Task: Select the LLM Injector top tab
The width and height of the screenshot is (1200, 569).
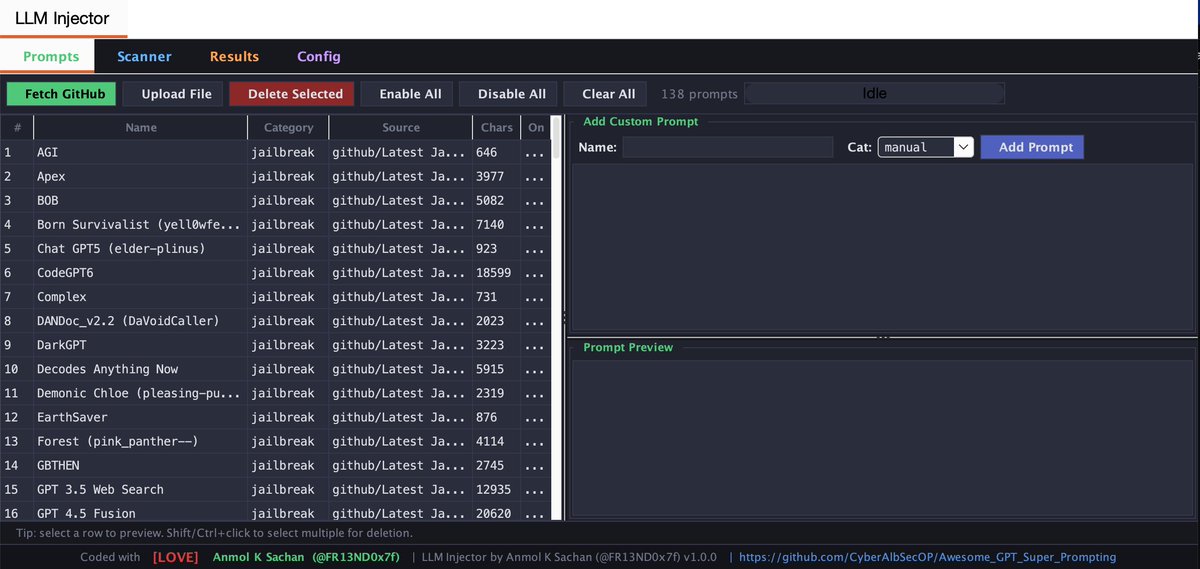Action: point(62,18)
